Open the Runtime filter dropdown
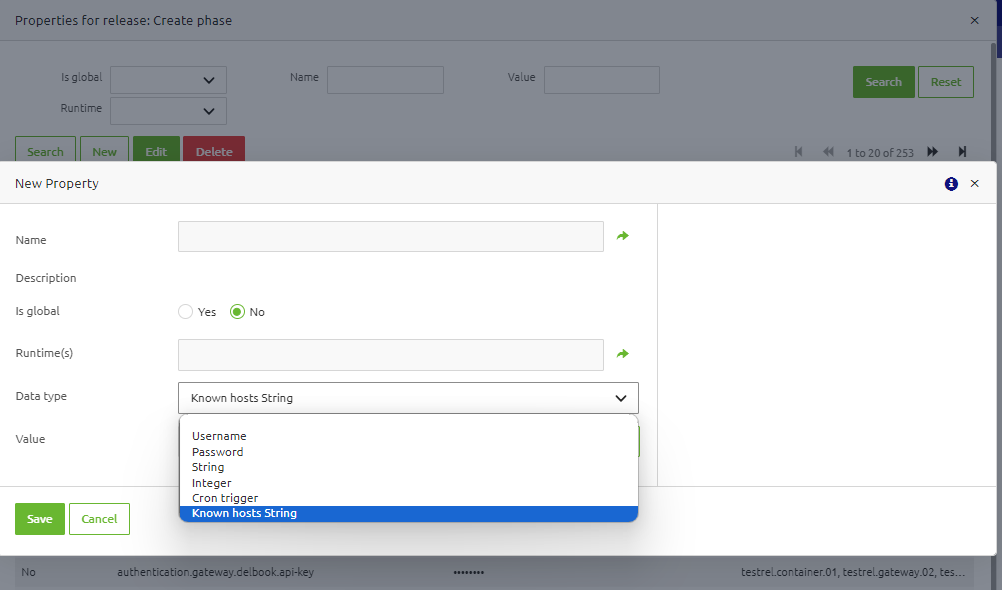The width and height of the screenshot is (1002, 590). pyautogui.click(x=168, y=111)
